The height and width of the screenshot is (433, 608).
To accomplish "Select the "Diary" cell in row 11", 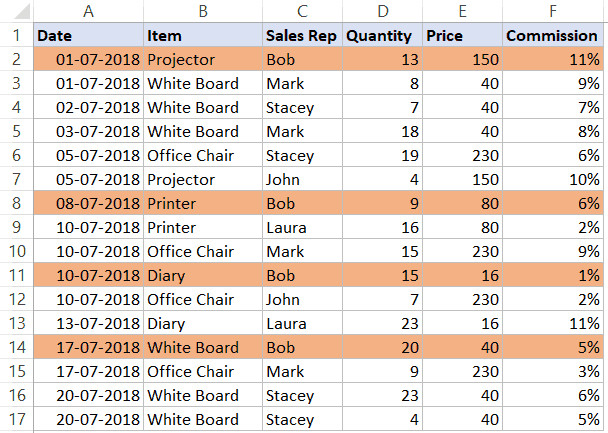I will pyautogui.click(x=202, y=276).
